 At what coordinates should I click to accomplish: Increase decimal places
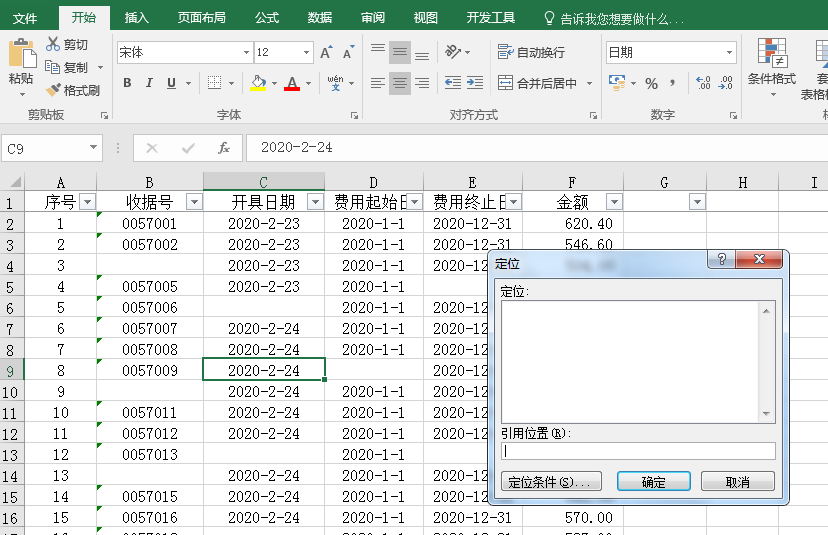703,83
